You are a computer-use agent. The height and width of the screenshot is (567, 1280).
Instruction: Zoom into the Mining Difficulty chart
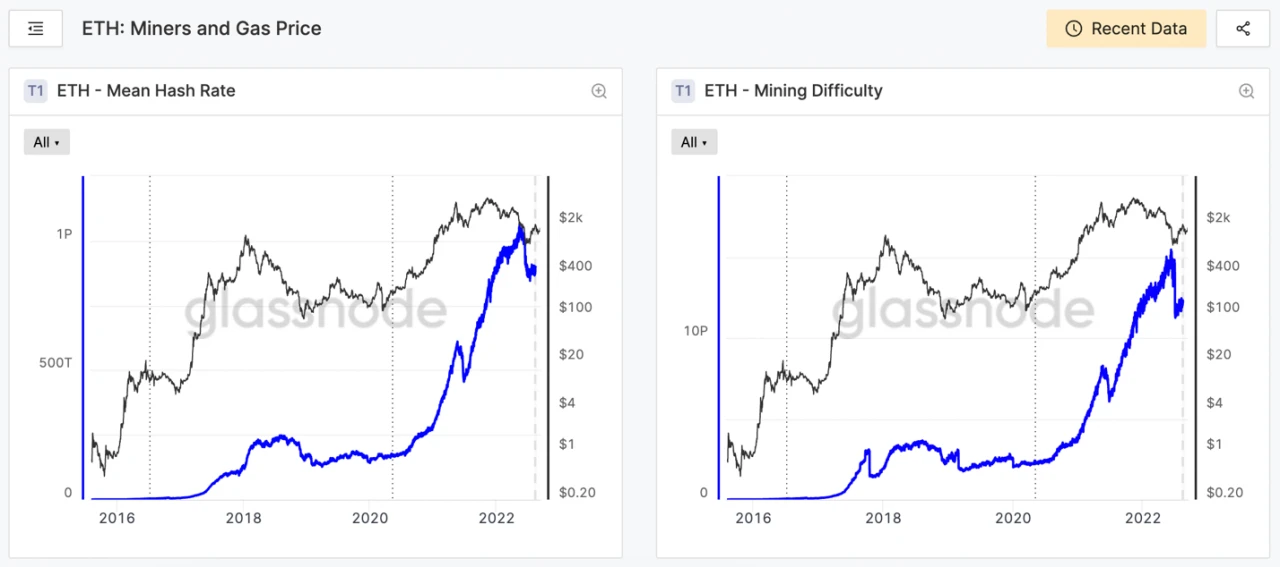pyautogui.click(x=1246, y=91)
